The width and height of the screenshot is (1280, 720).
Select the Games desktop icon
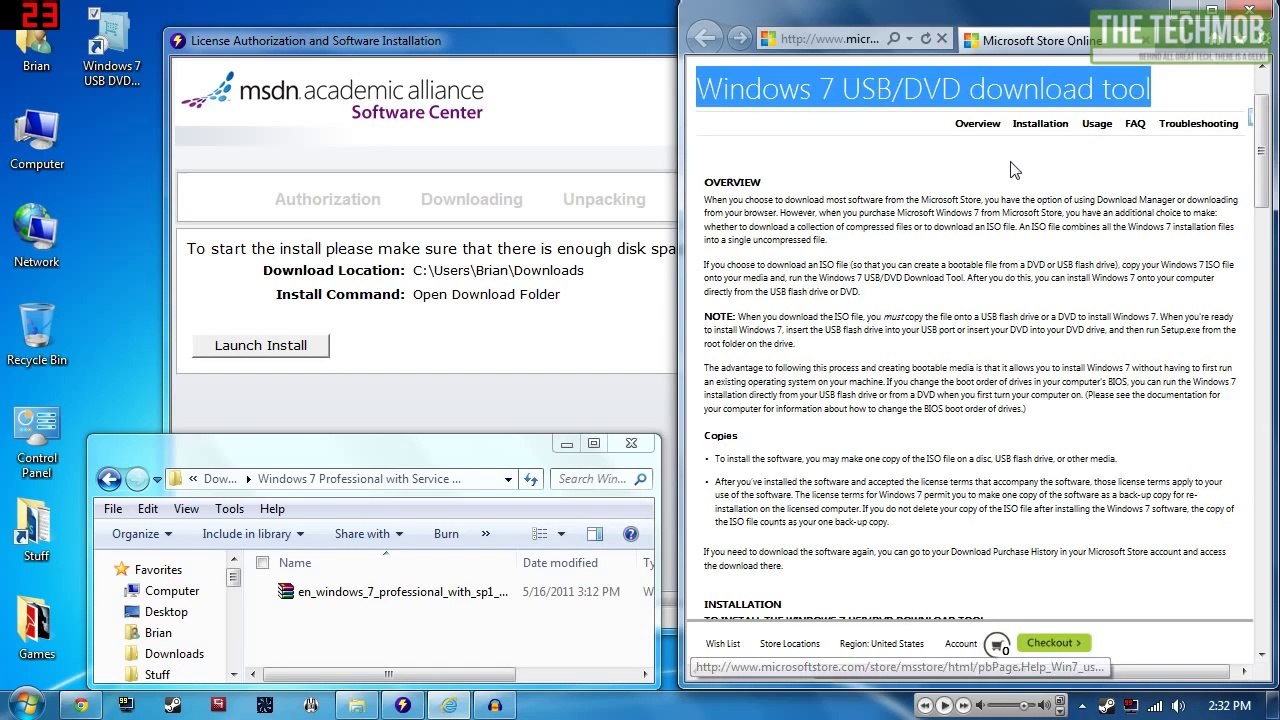[x=37, y=628]
